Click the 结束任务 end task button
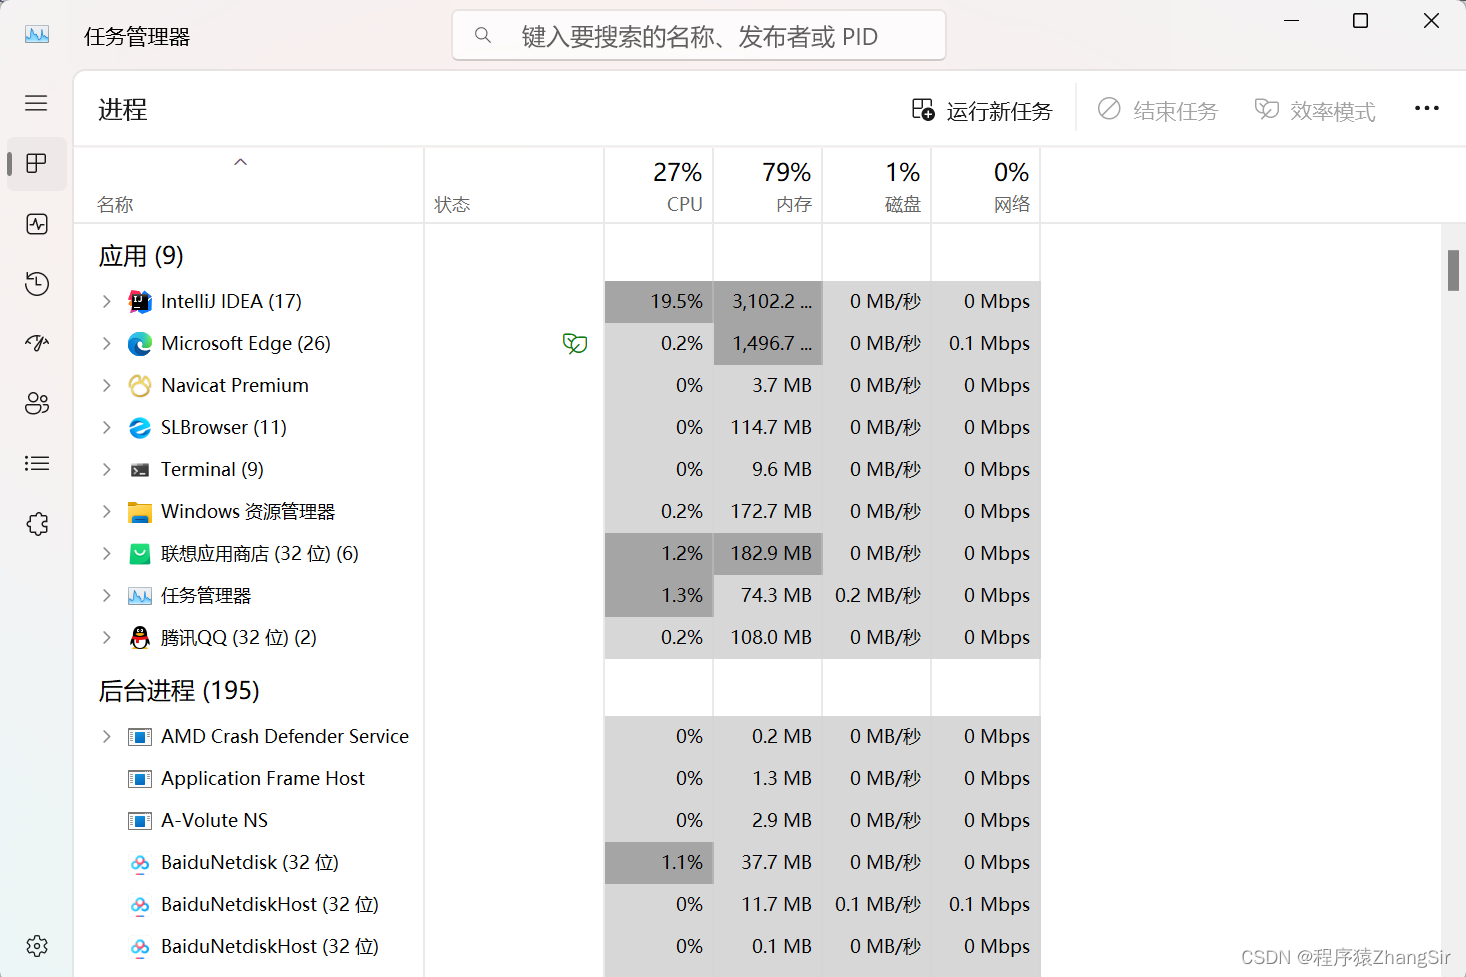1466x977 pixels. tap(1158, 110)
